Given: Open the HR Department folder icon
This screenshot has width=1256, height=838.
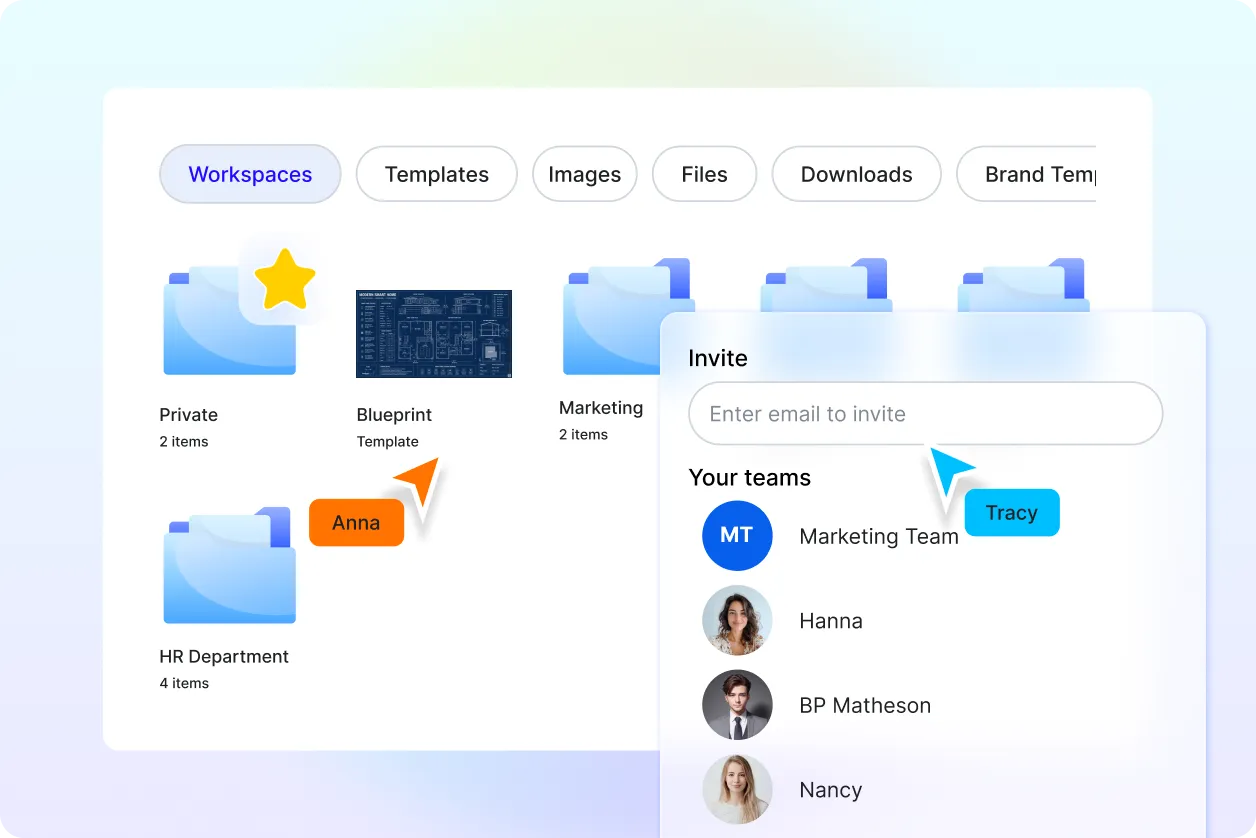Looking at the screenshot, I should (230, 565).
